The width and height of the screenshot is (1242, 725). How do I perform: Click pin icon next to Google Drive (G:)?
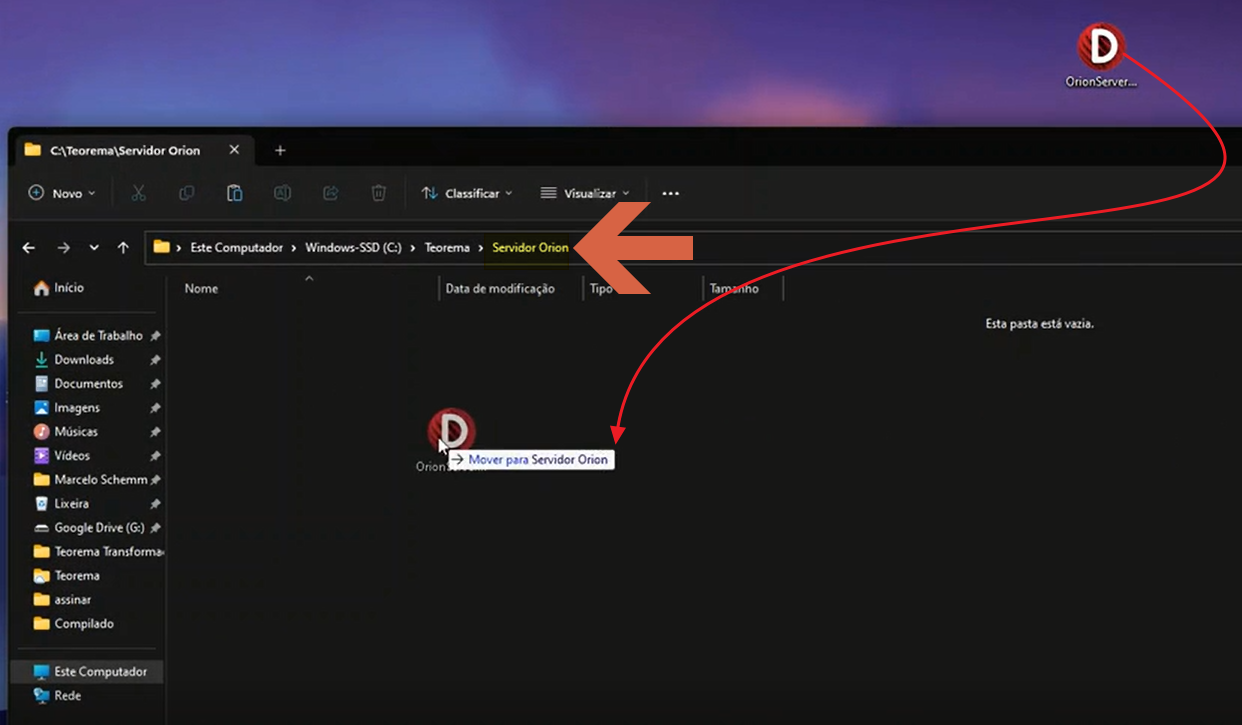click(155, 528)
